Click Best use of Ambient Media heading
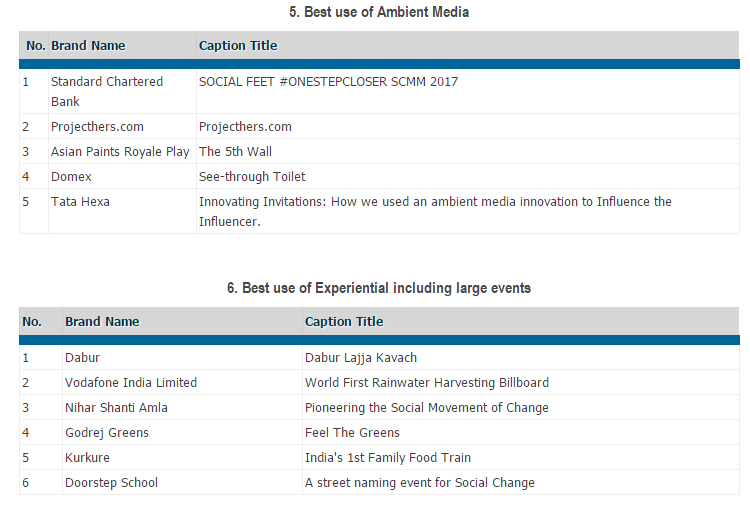Screen dimensions: 750x524 [x=379, y=12]
